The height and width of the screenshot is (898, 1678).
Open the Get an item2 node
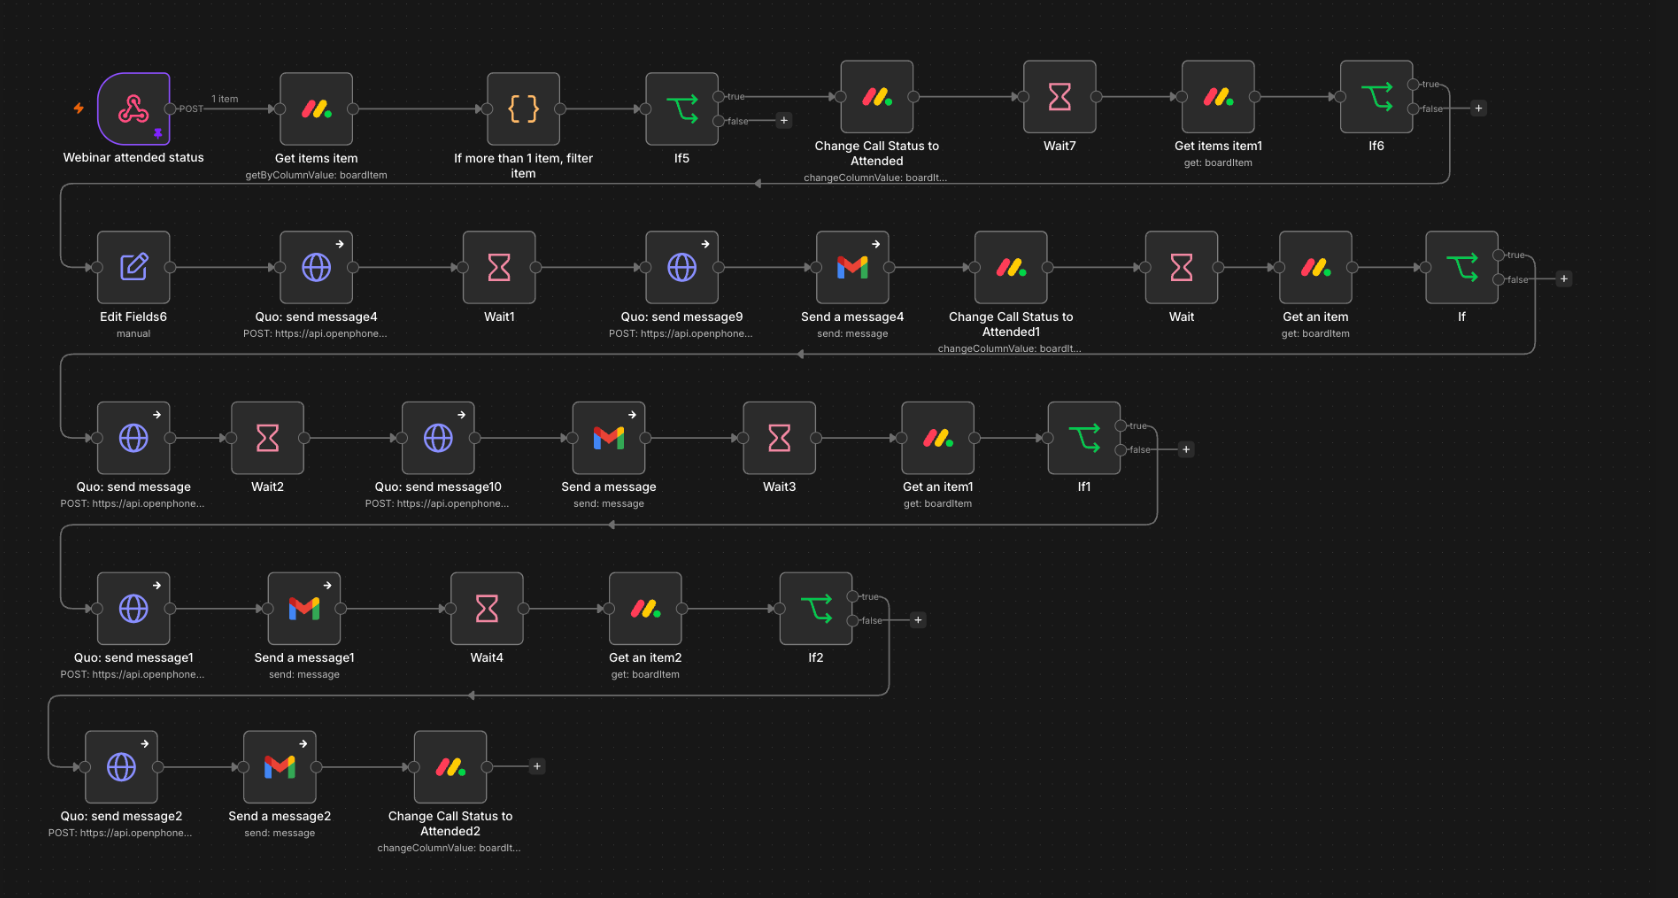click(x=645, y=608)
